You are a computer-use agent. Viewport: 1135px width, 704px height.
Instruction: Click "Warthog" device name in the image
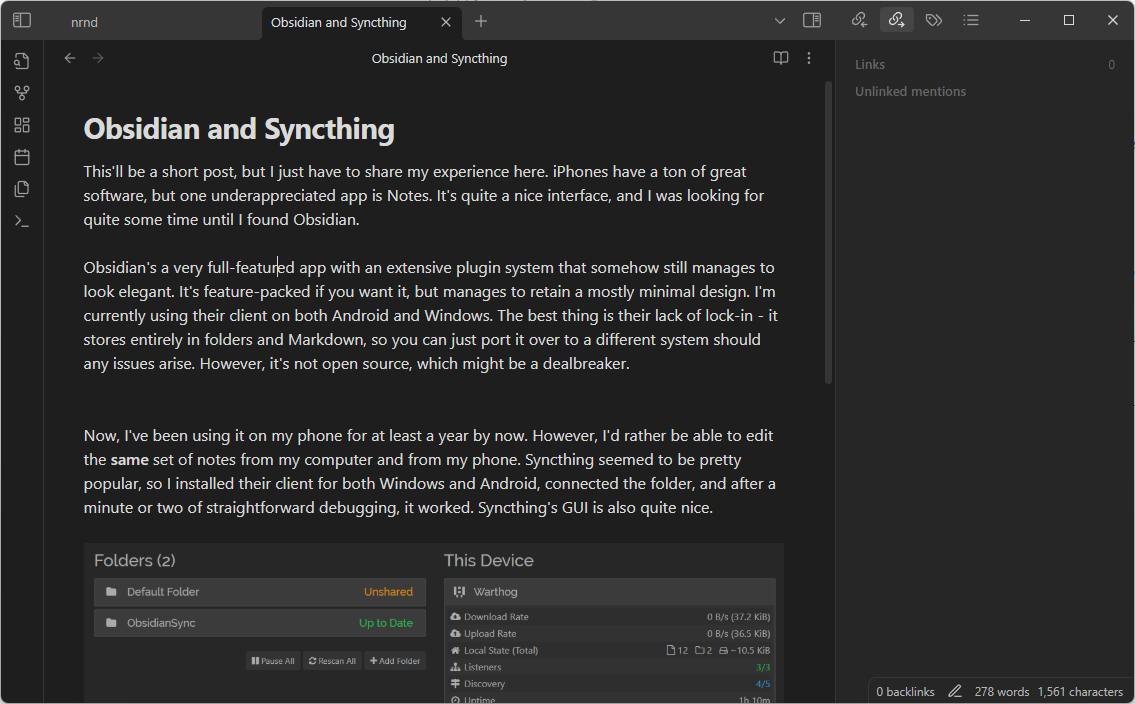click(495, 592)
